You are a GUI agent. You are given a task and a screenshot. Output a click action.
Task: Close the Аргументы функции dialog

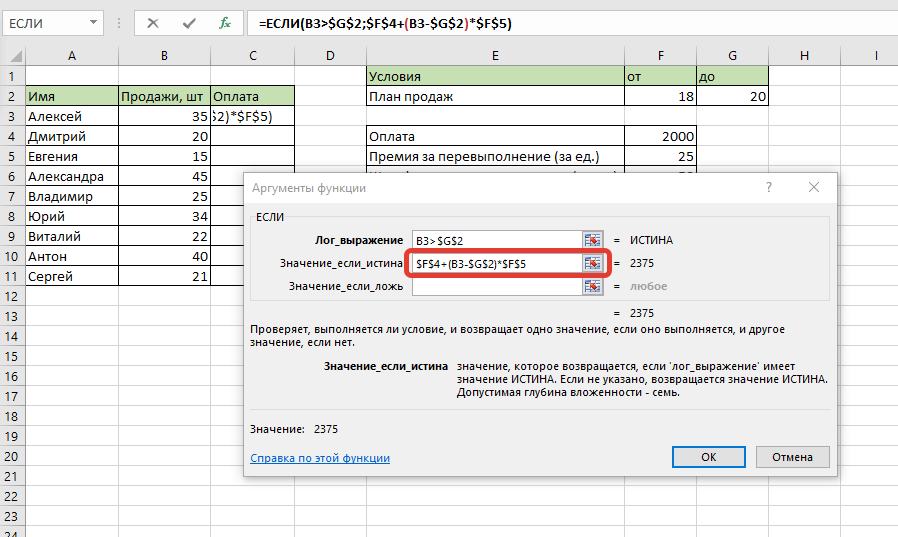coord(814,187)
